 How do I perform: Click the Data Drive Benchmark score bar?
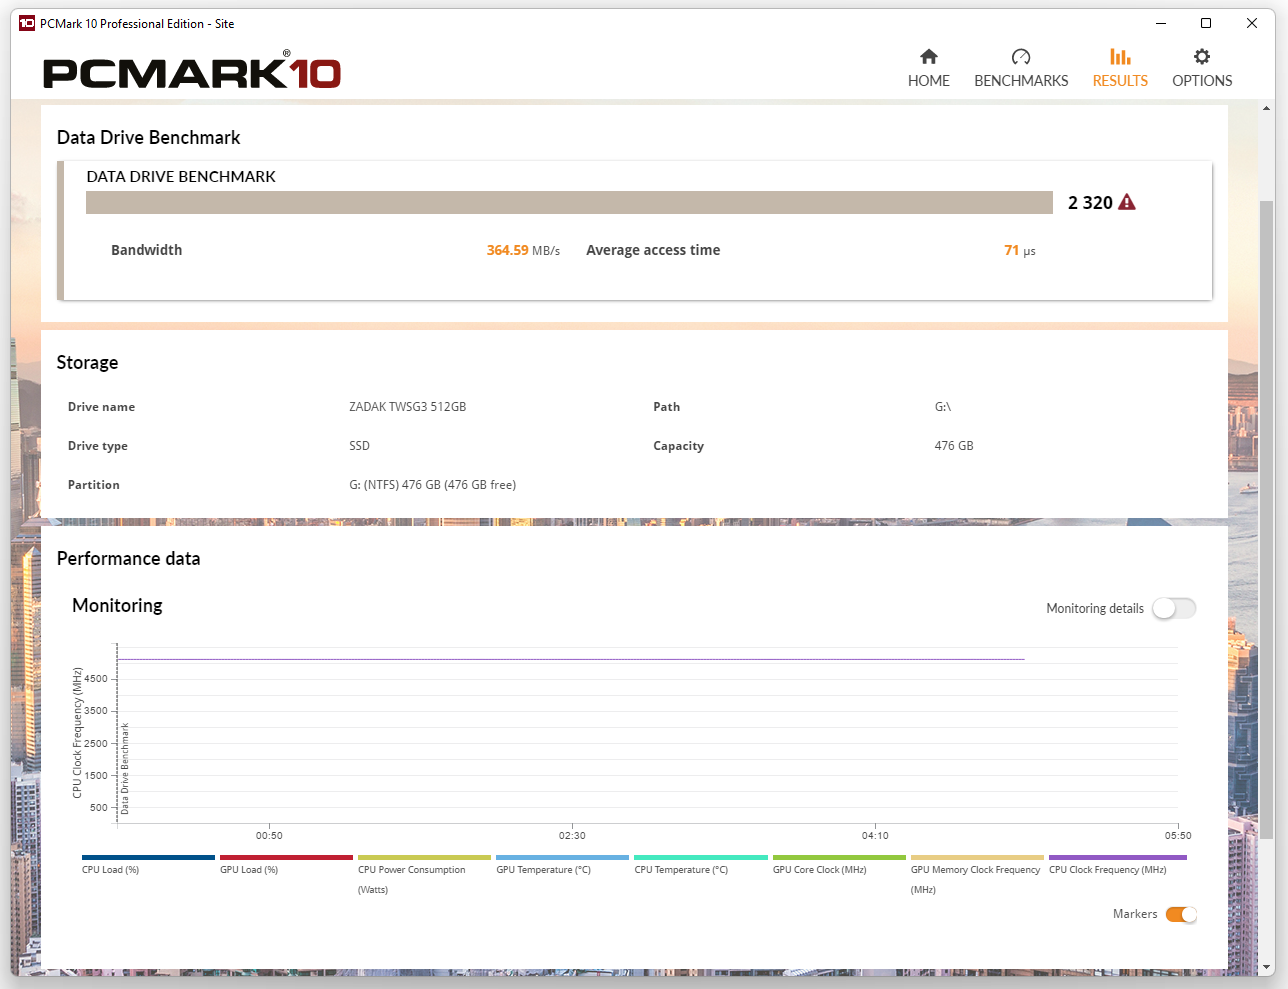[x=569, y=202]
